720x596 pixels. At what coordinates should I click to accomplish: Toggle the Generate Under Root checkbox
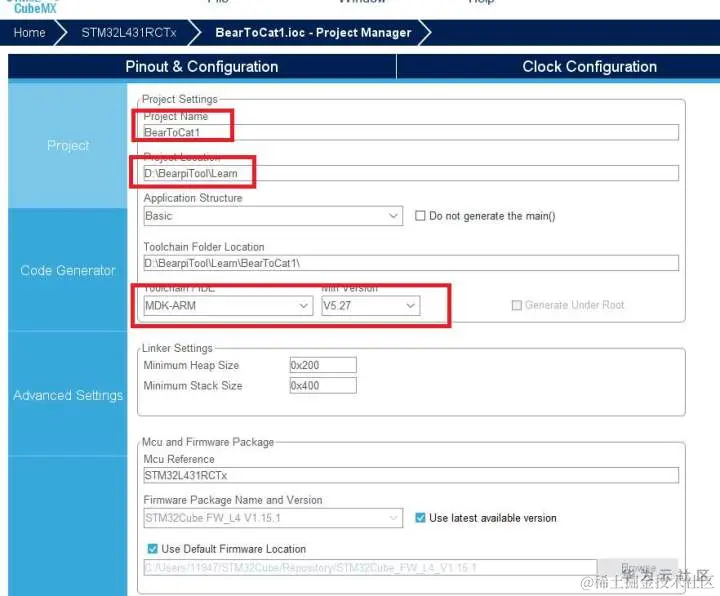[517, 305]
